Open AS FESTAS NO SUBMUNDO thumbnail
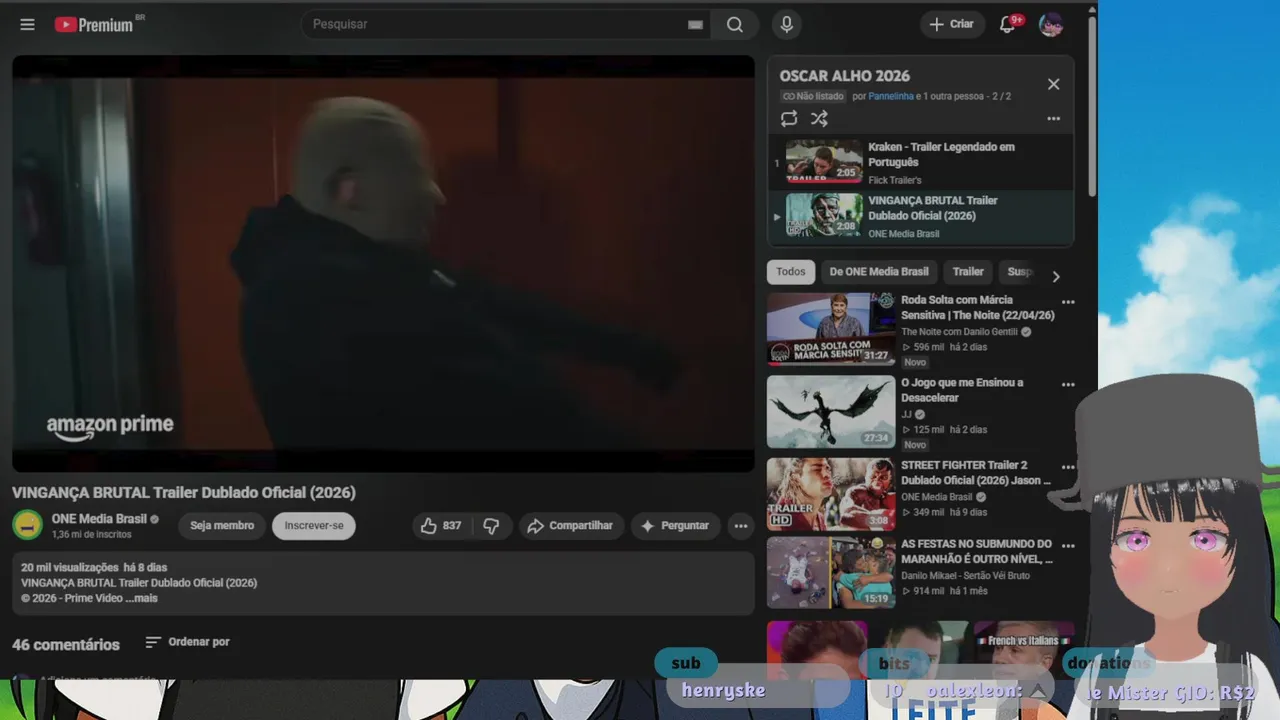 click(831, 573)
